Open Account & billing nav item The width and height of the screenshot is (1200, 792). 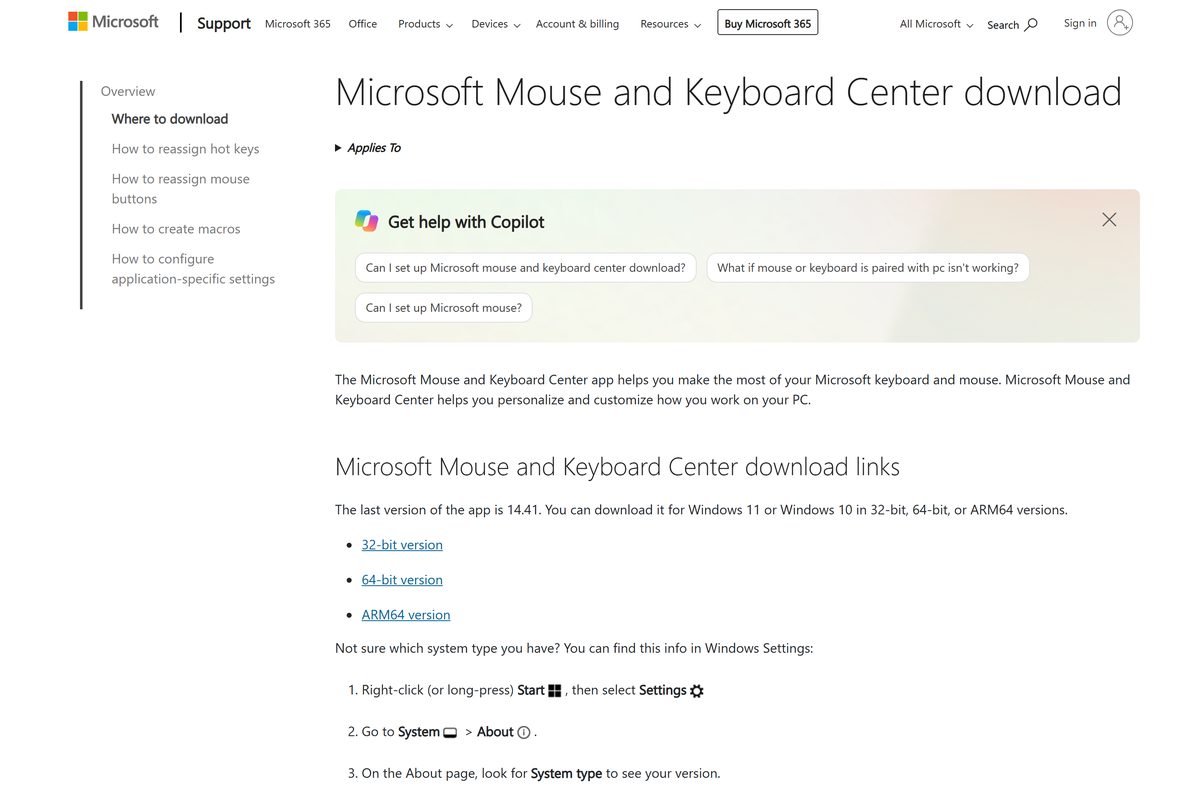coord(577,24)
